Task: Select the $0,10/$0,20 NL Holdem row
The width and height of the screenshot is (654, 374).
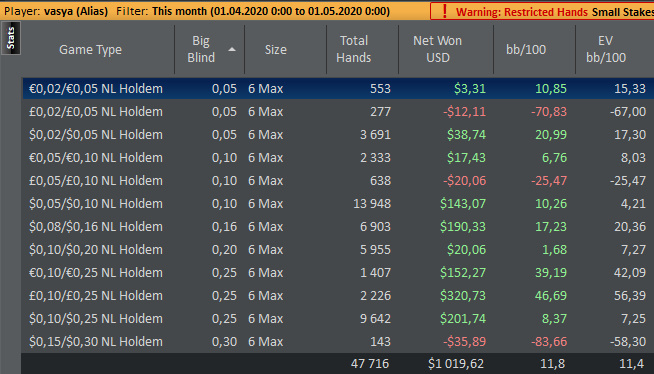Action: coord(338,249)
